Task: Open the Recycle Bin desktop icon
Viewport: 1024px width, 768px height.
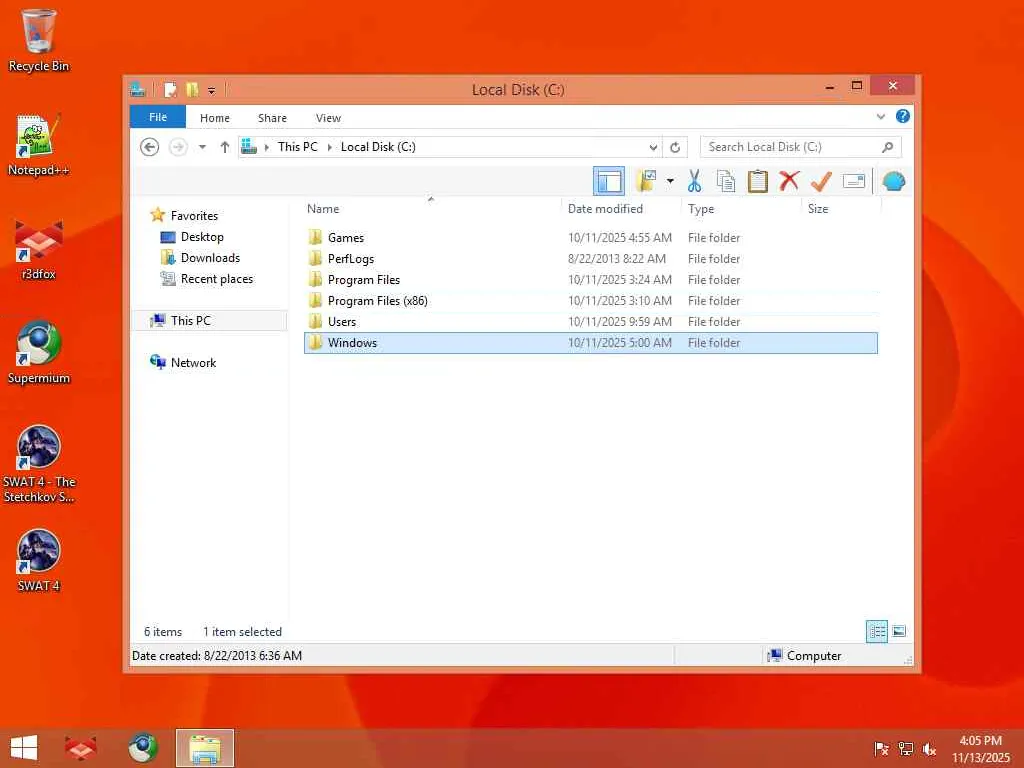Action: [x=39, y=40]
